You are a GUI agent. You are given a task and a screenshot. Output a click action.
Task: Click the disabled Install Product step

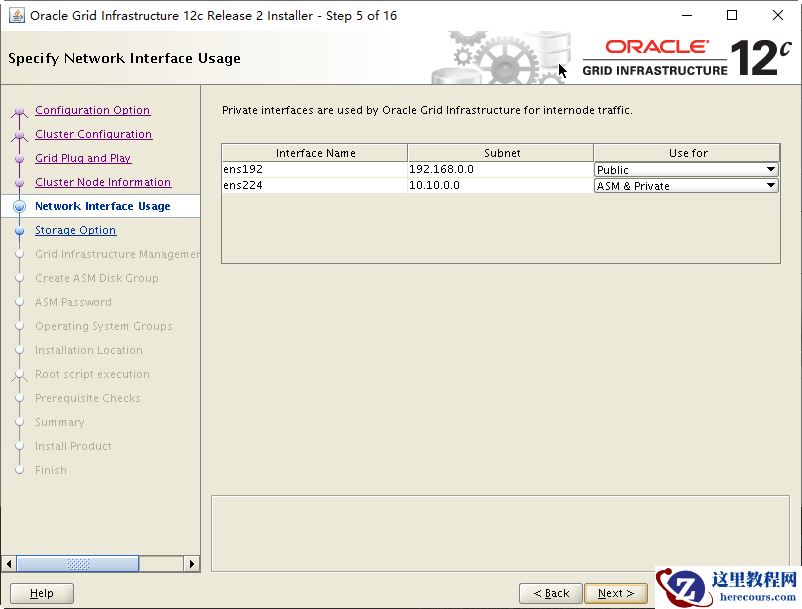coord(73,446)
